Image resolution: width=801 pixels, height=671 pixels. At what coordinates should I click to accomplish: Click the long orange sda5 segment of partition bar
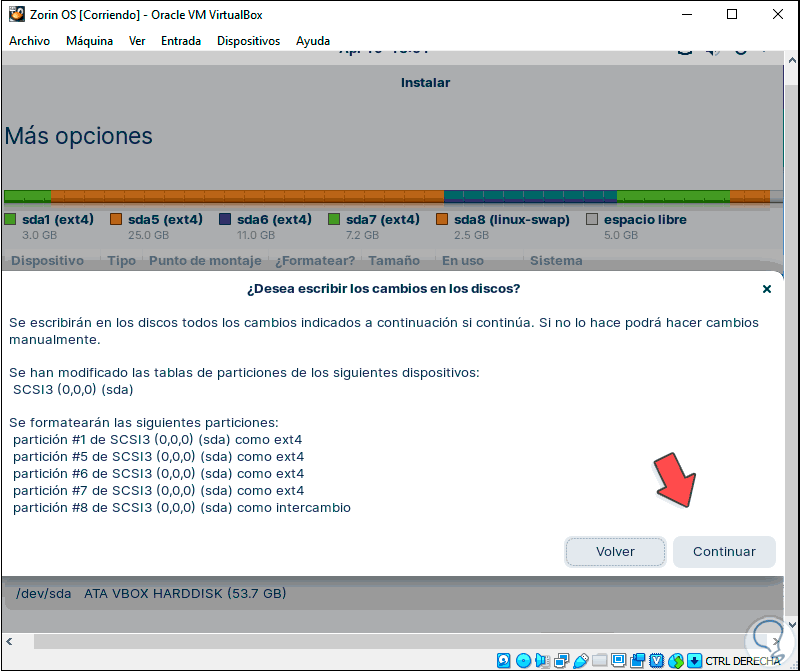(247, 196)
